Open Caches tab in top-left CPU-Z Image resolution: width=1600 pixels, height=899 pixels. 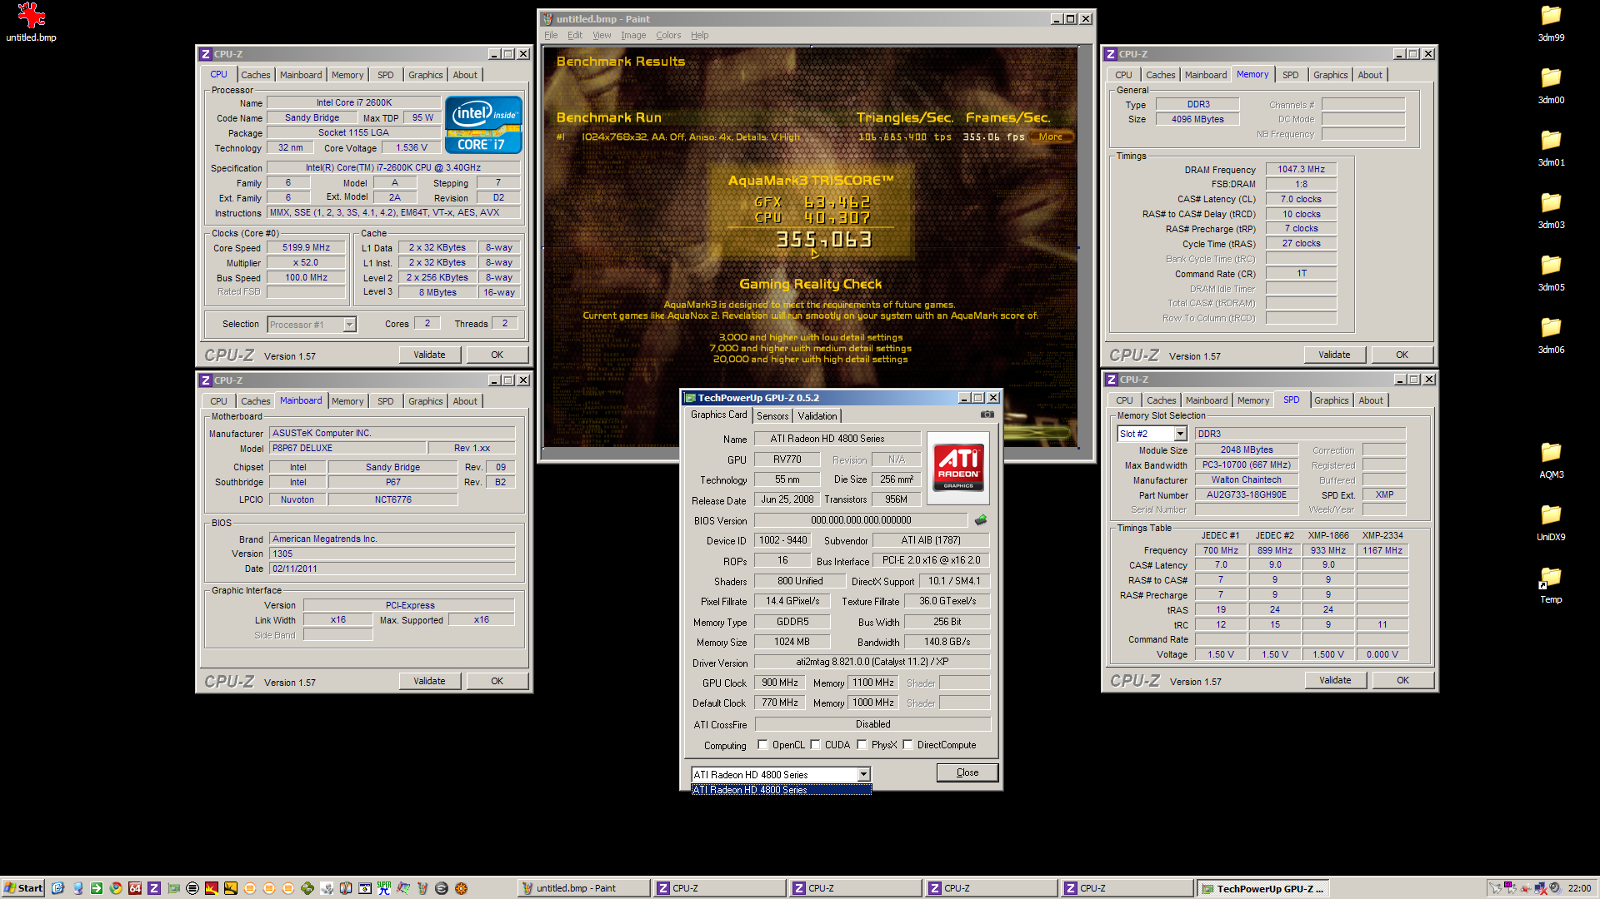(255, 75)
